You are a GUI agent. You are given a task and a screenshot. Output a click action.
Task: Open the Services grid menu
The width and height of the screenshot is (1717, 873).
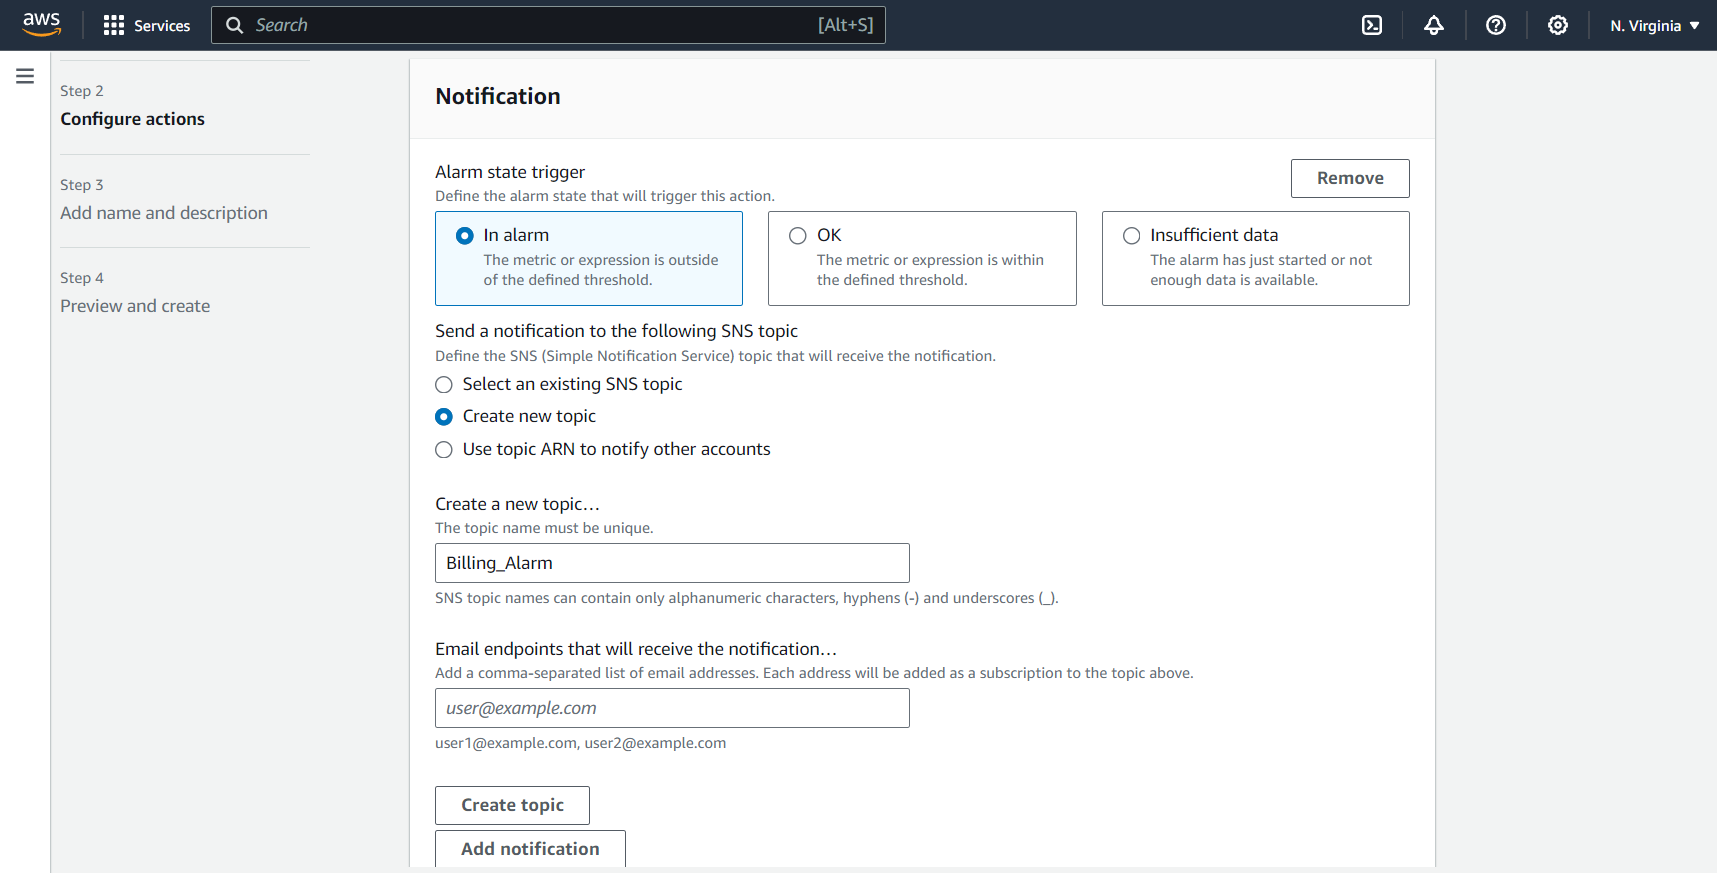click(x=146, y=25)
